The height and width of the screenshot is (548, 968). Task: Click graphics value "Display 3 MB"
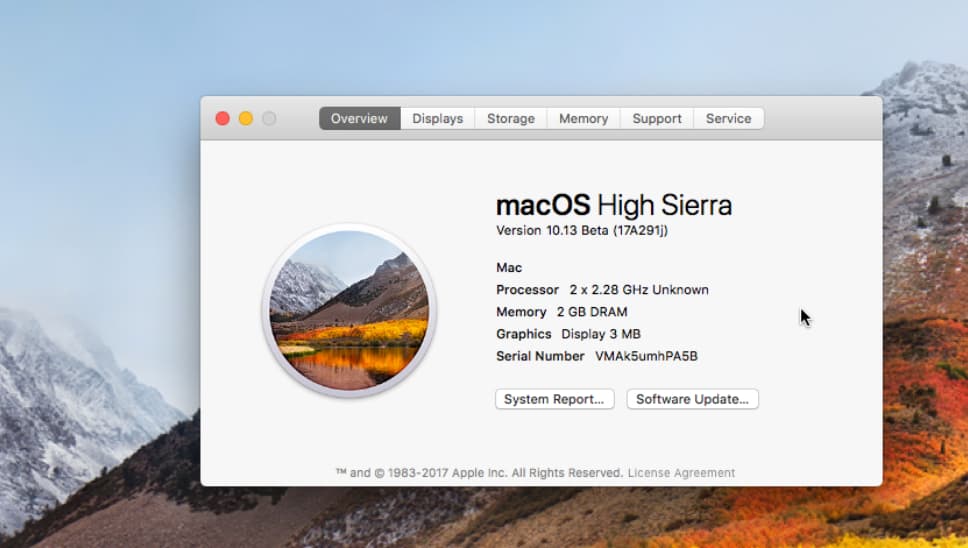601,334
